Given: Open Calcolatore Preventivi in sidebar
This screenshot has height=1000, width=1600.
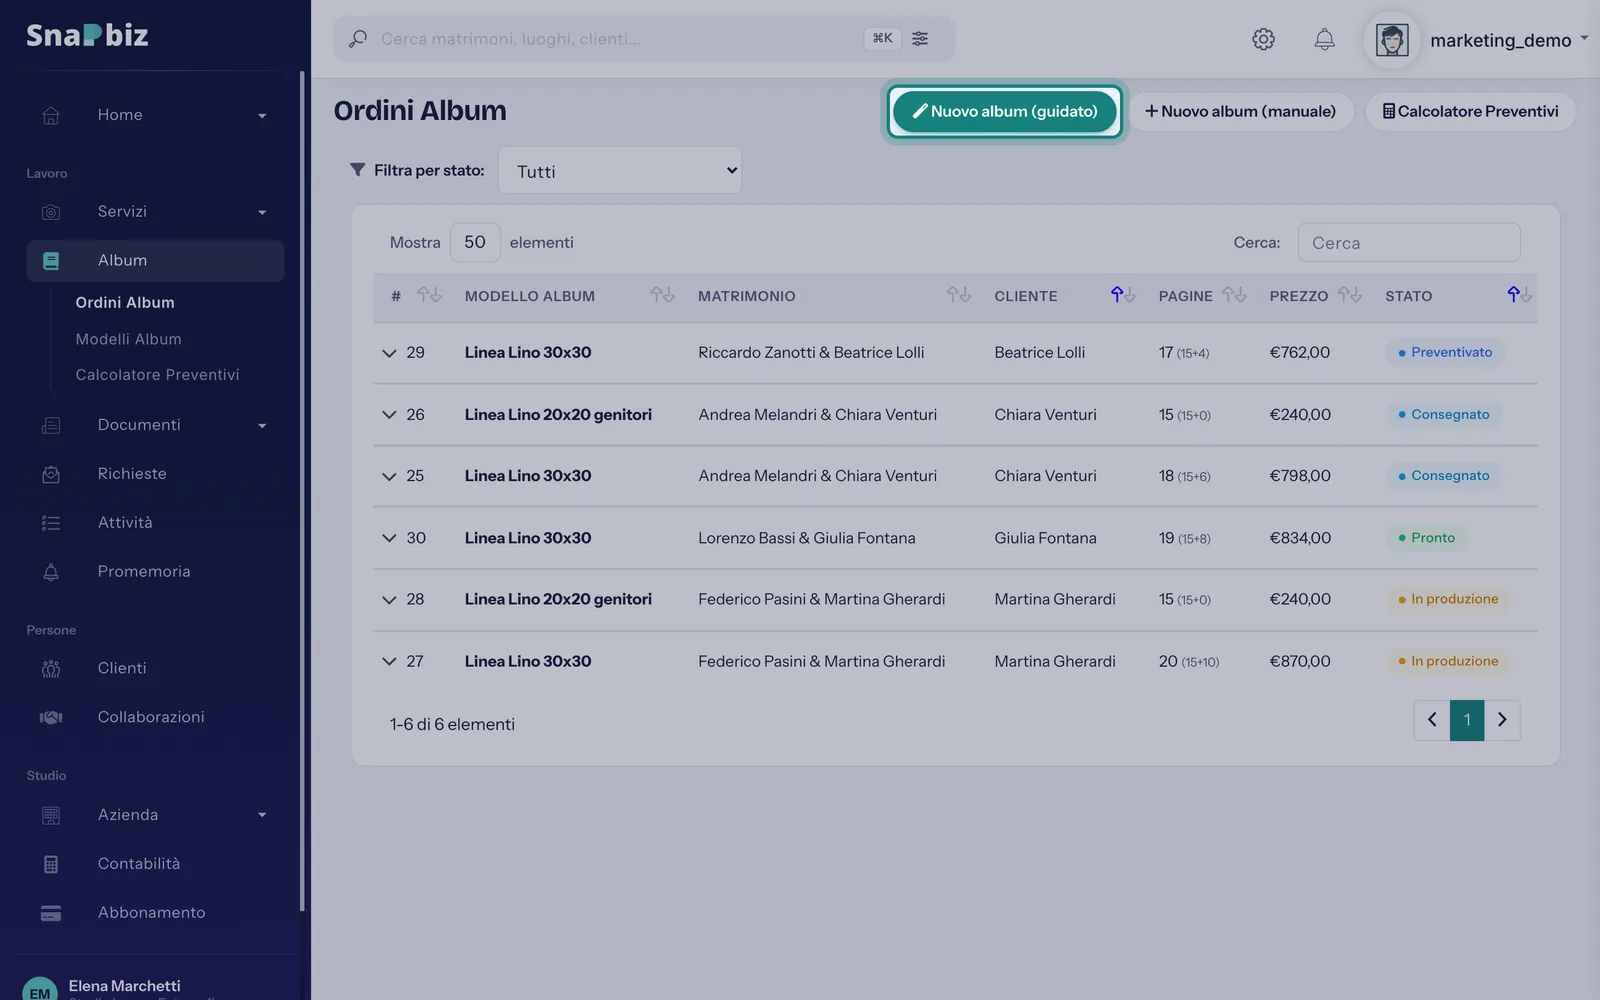Looking at the screenshot, I should coord(158,375).
